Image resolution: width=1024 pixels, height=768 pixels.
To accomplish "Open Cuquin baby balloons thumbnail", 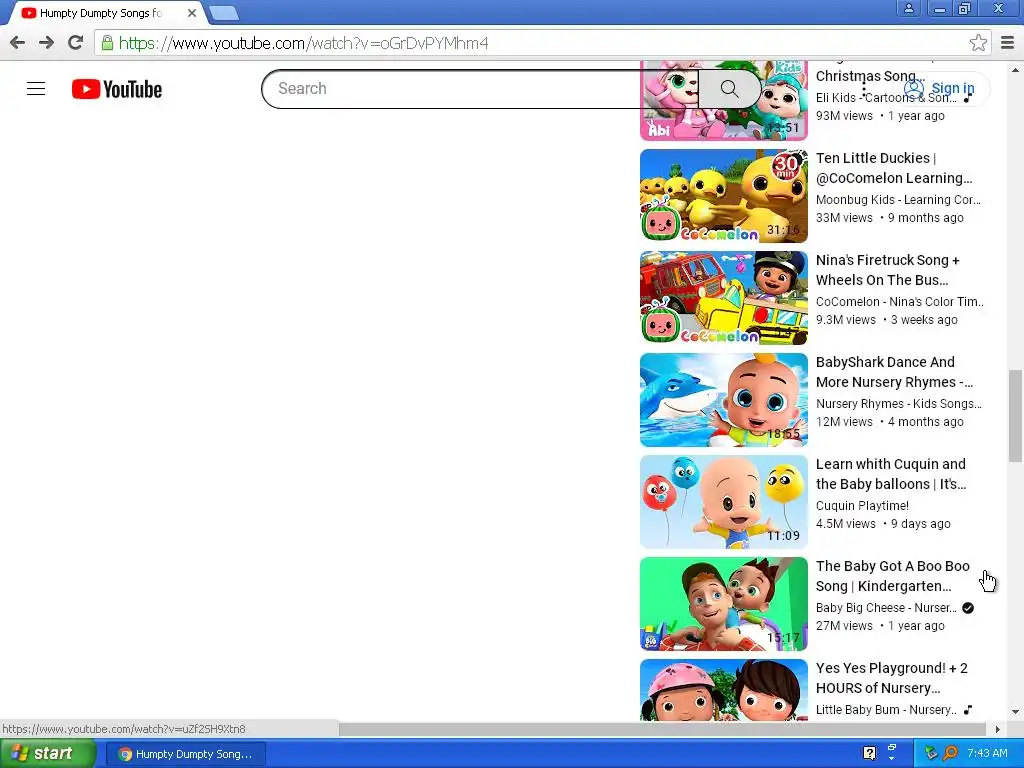I will pyautogui.click(x=724, y=502).
